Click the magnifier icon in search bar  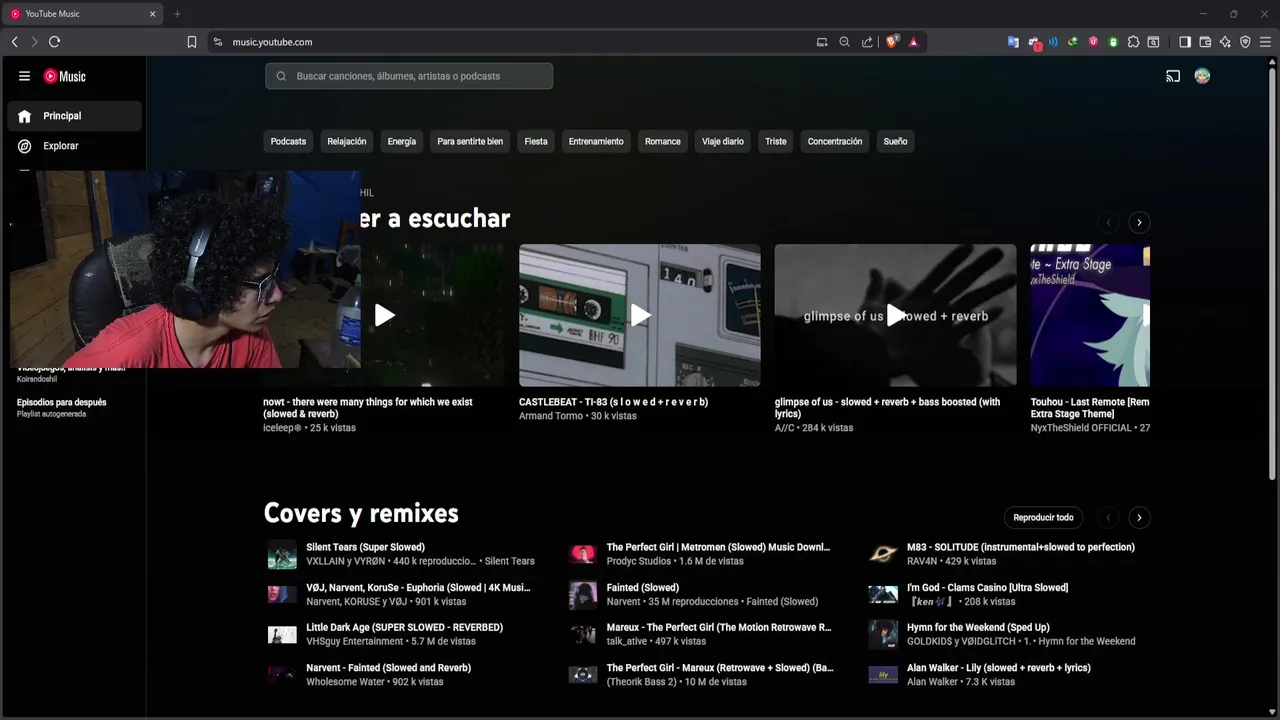[x=281, y=76]
